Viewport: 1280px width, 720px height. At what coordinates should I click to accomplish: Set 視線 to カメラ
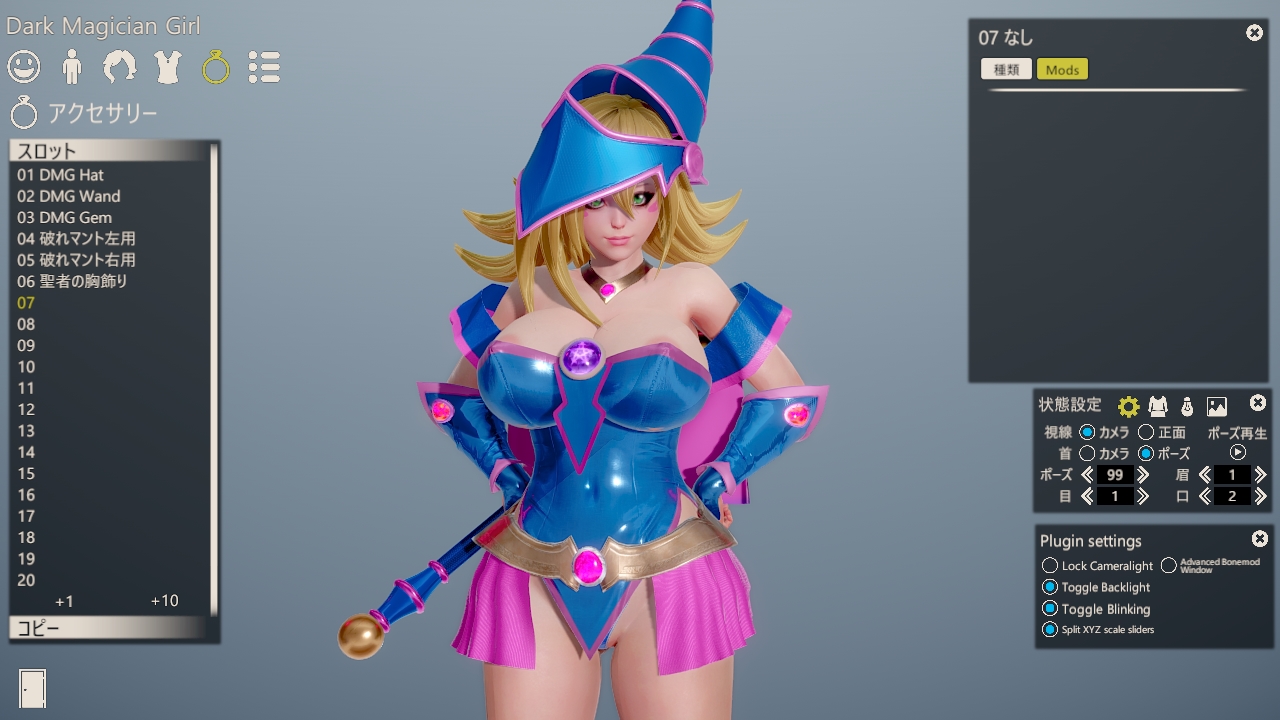(x=1087, y=432)
